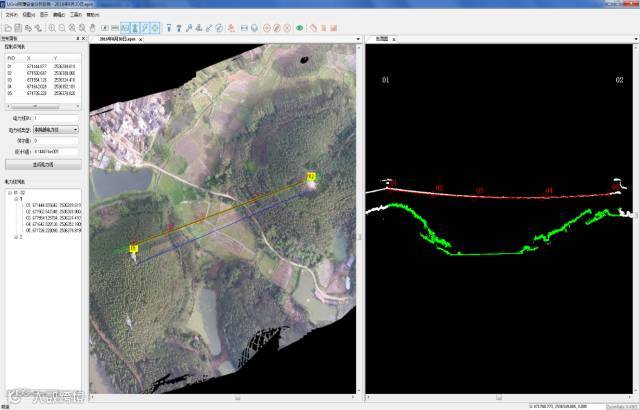
Task: Collapse the root node of power line tree
Action: [10, 193]
